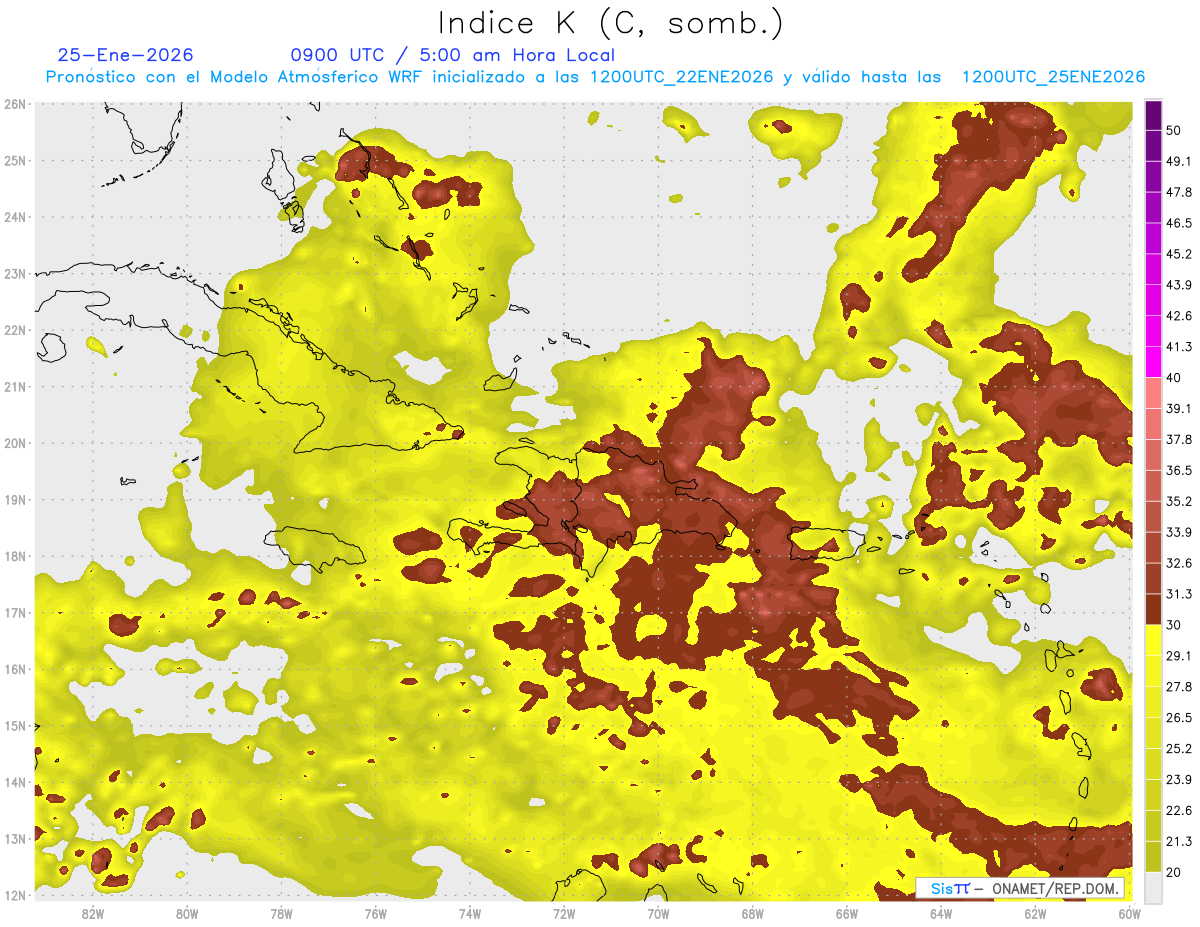This screenshot has width=1200, height=927.
Task: Click the 66W longitude label
Action: (x=847, y=913)
